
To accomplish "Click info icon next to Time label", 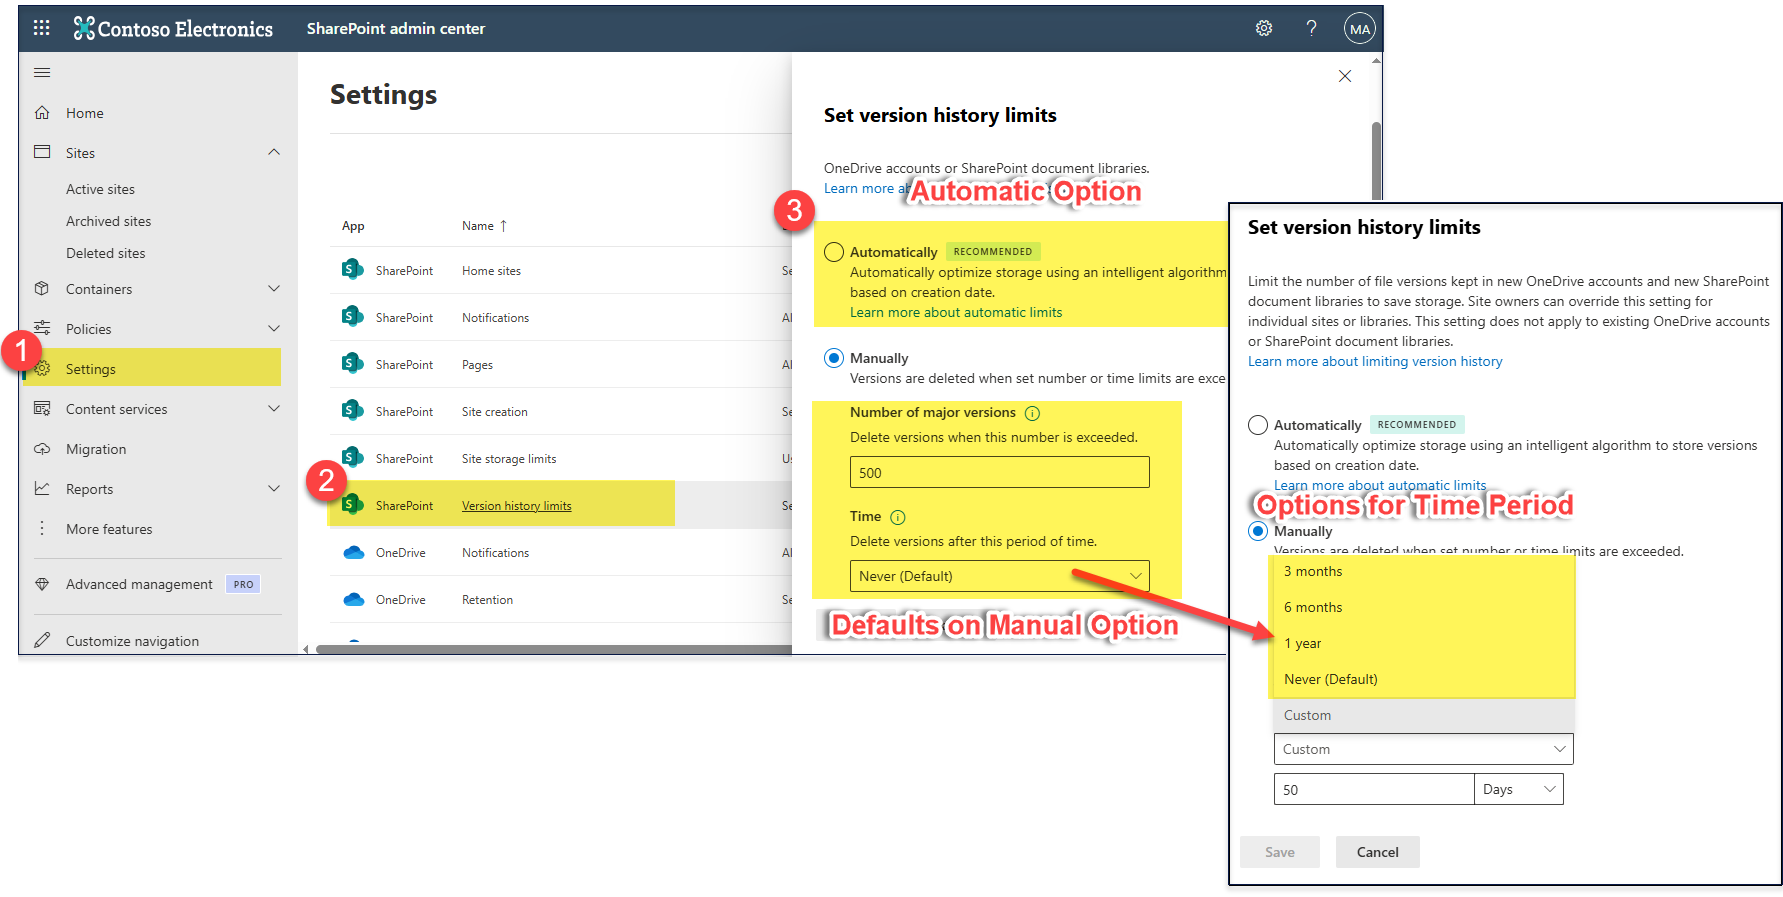I will coord(897,517).
